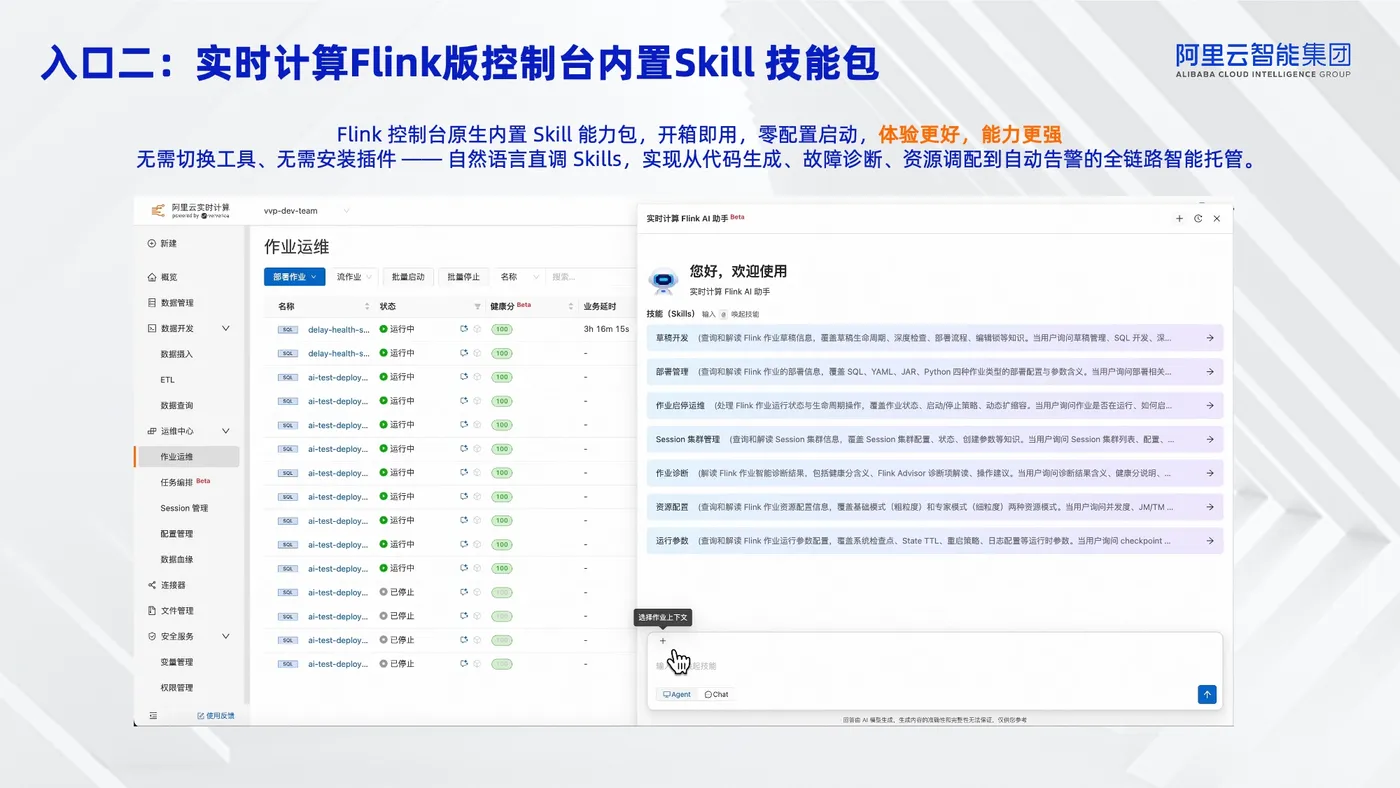
Task: Collapse the 运维中心 section chevron
Action: [x=226, y=431]
